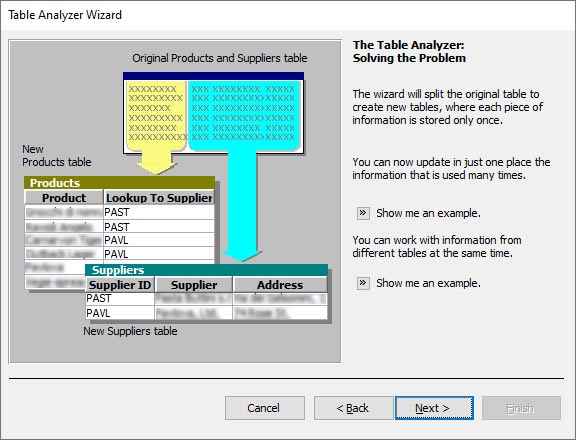576x440 pixels.
Task: Click 'Original Products and Suppliers table' label
Action: [220, 58]
